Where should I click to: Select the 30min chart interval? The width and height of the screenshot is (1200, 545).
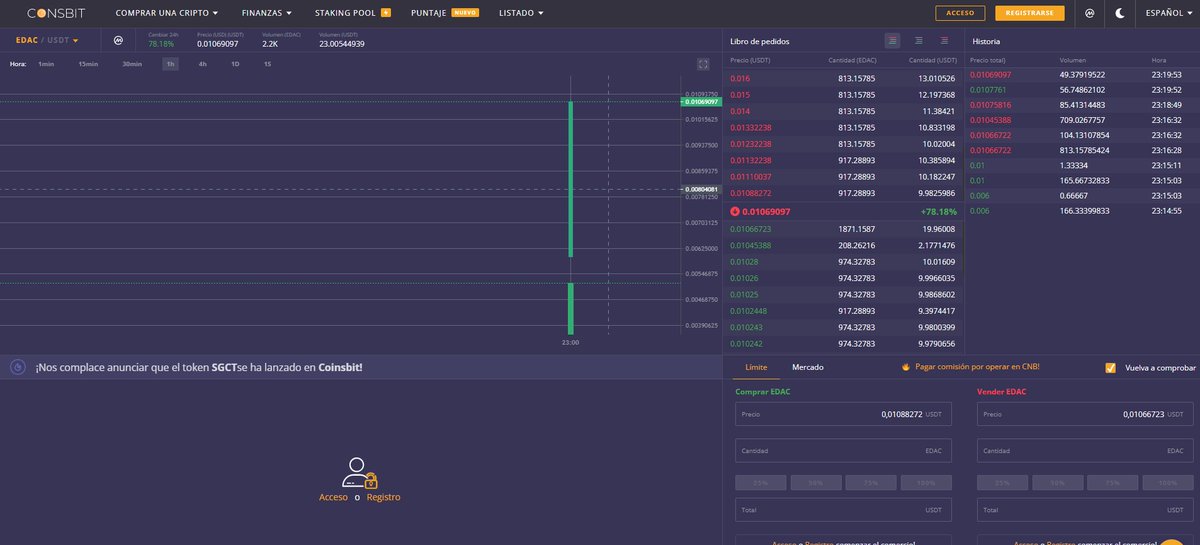[x=132, y=64]
